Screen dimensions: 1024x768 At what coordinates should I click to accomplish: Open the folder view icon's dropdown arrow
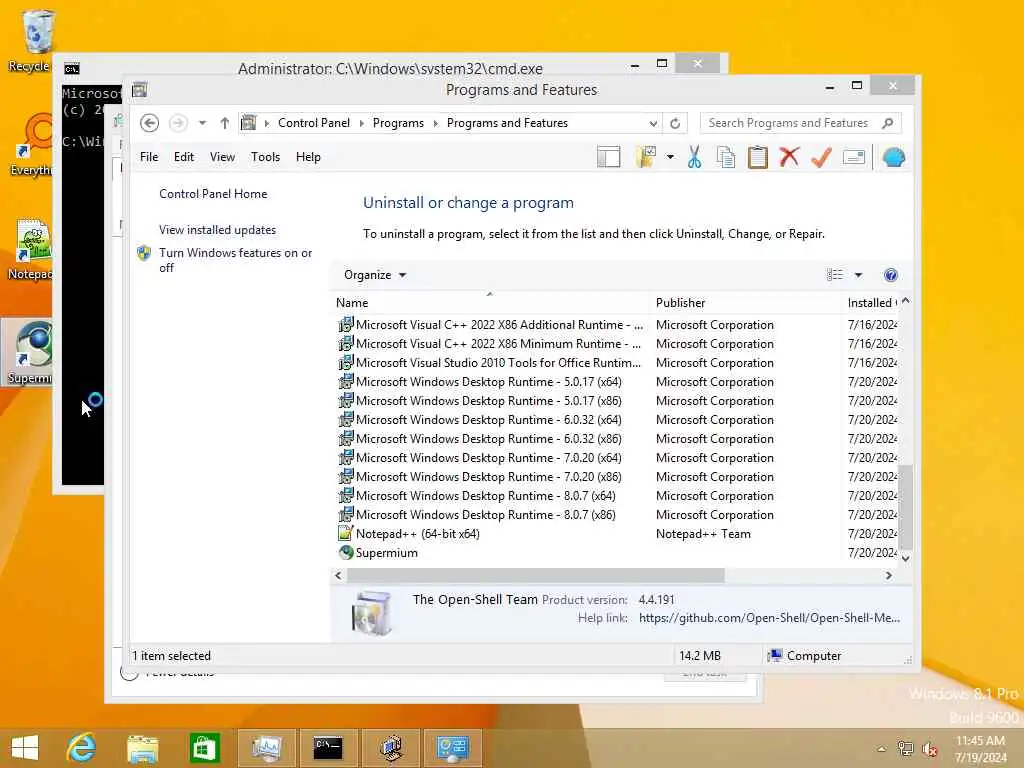(x=670, y=157)
